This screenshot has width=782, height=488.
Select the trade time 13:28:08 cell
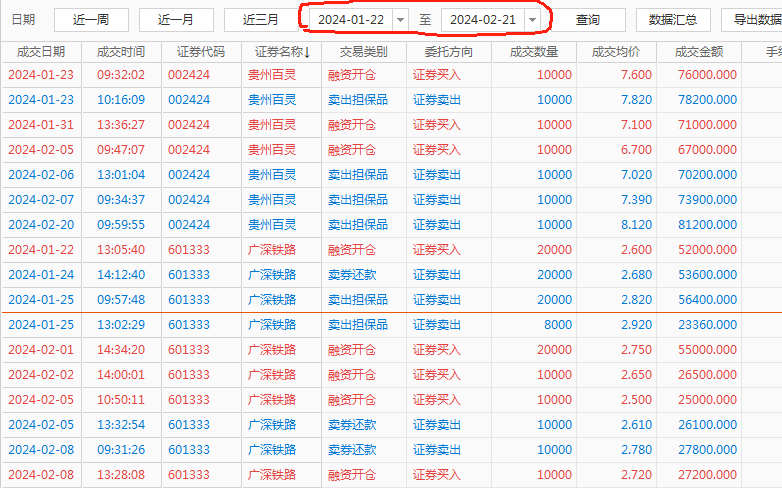[x=121, y=475]
